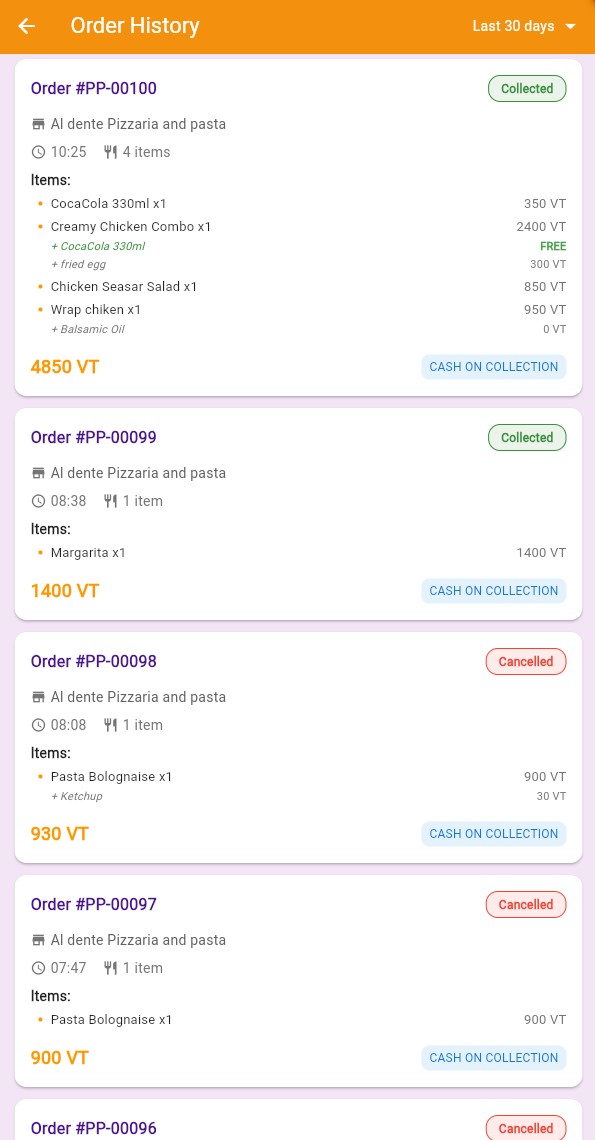Click the clock icon showing 07:47

38,968
